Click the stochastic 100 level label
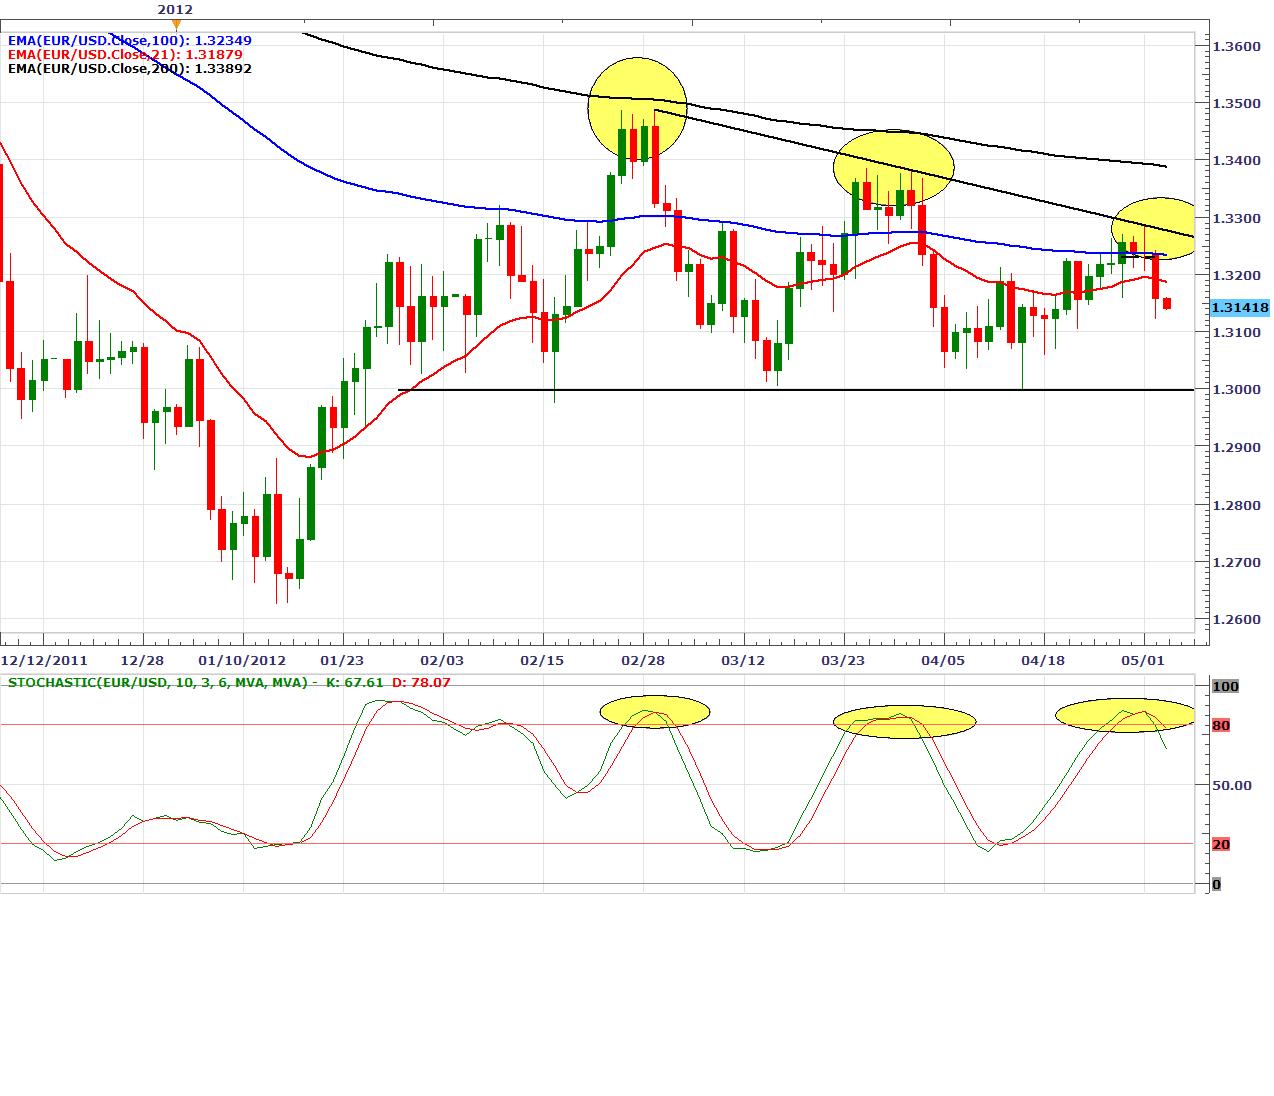Image resolution: width=1274 pixels, height=1096 pixels. point(1225,686)
